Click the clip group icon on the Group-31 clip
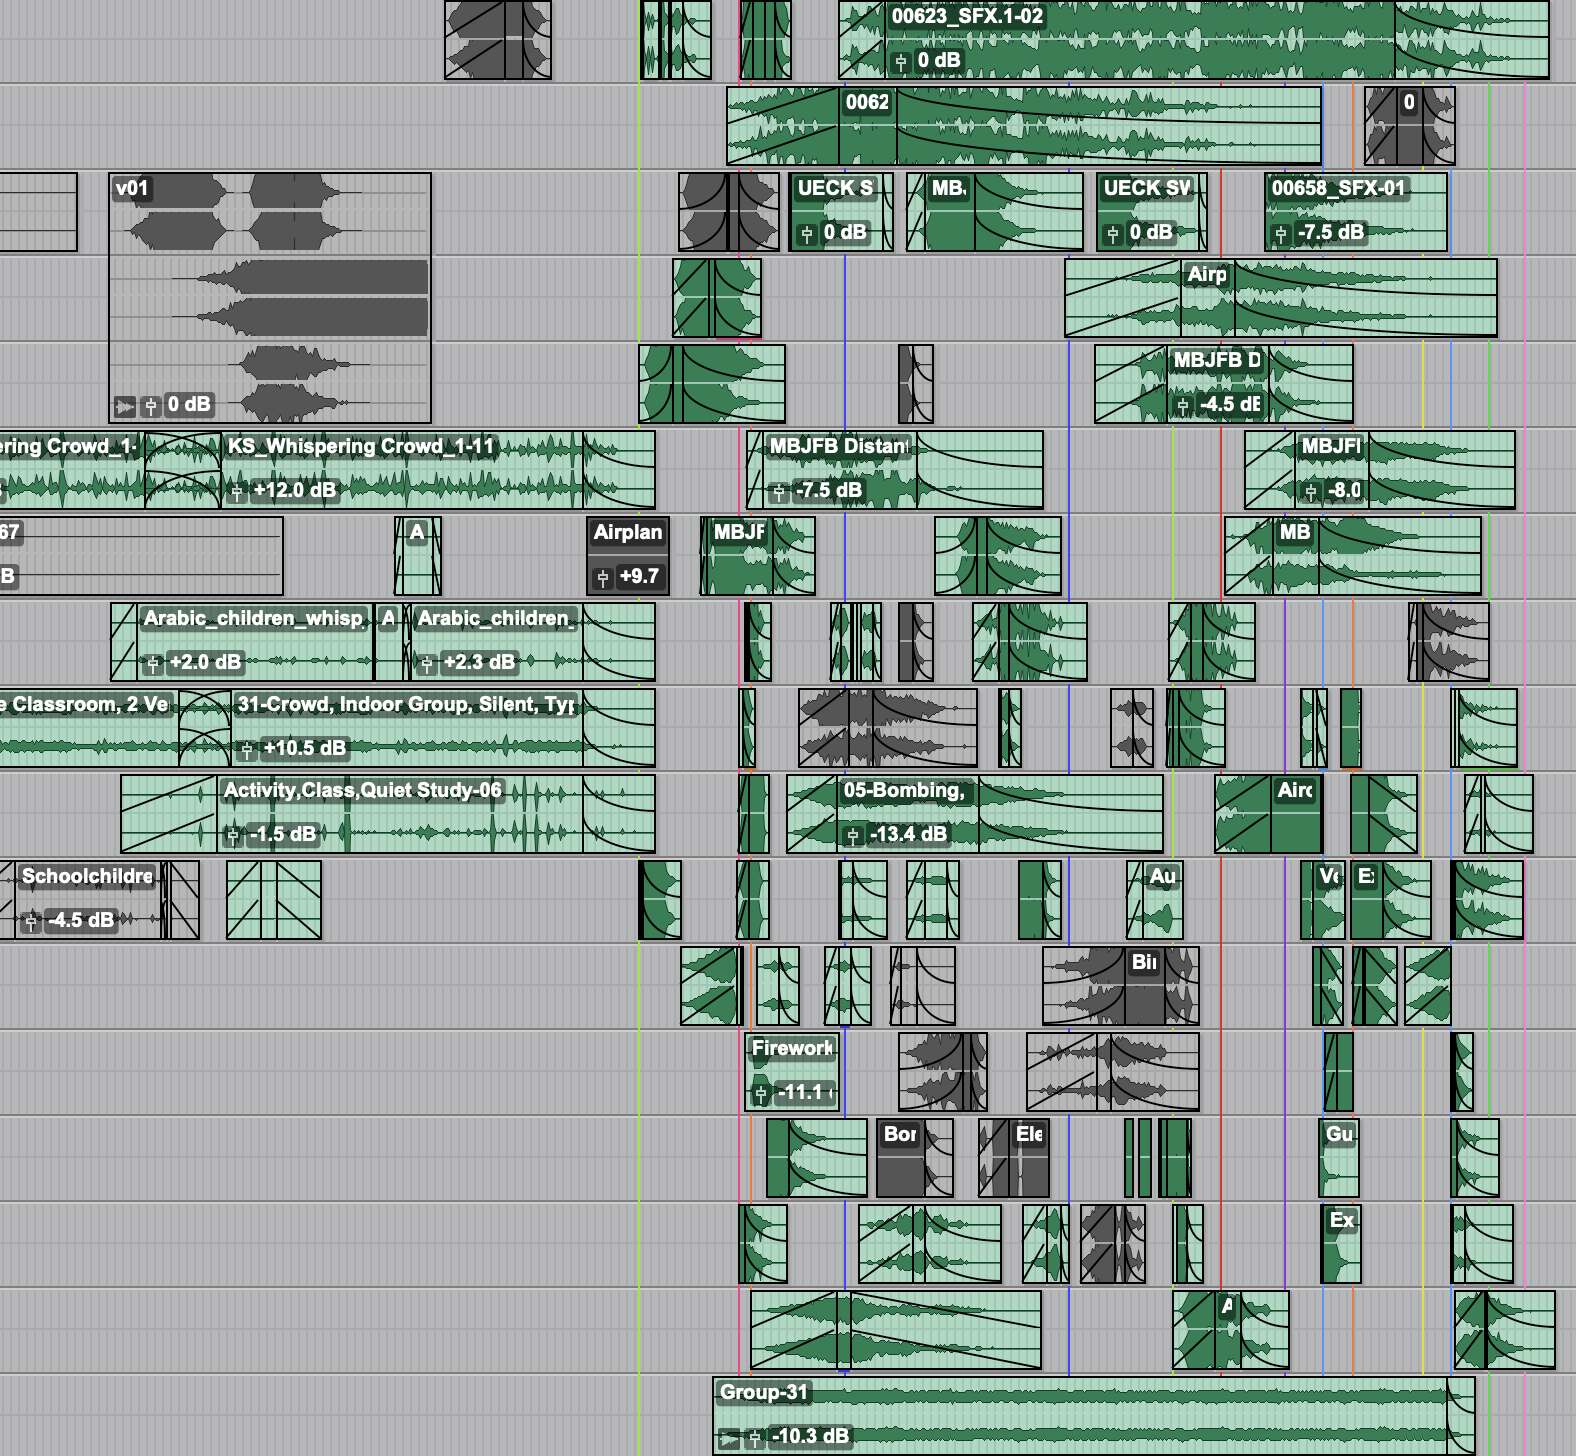 point(729,1437)
